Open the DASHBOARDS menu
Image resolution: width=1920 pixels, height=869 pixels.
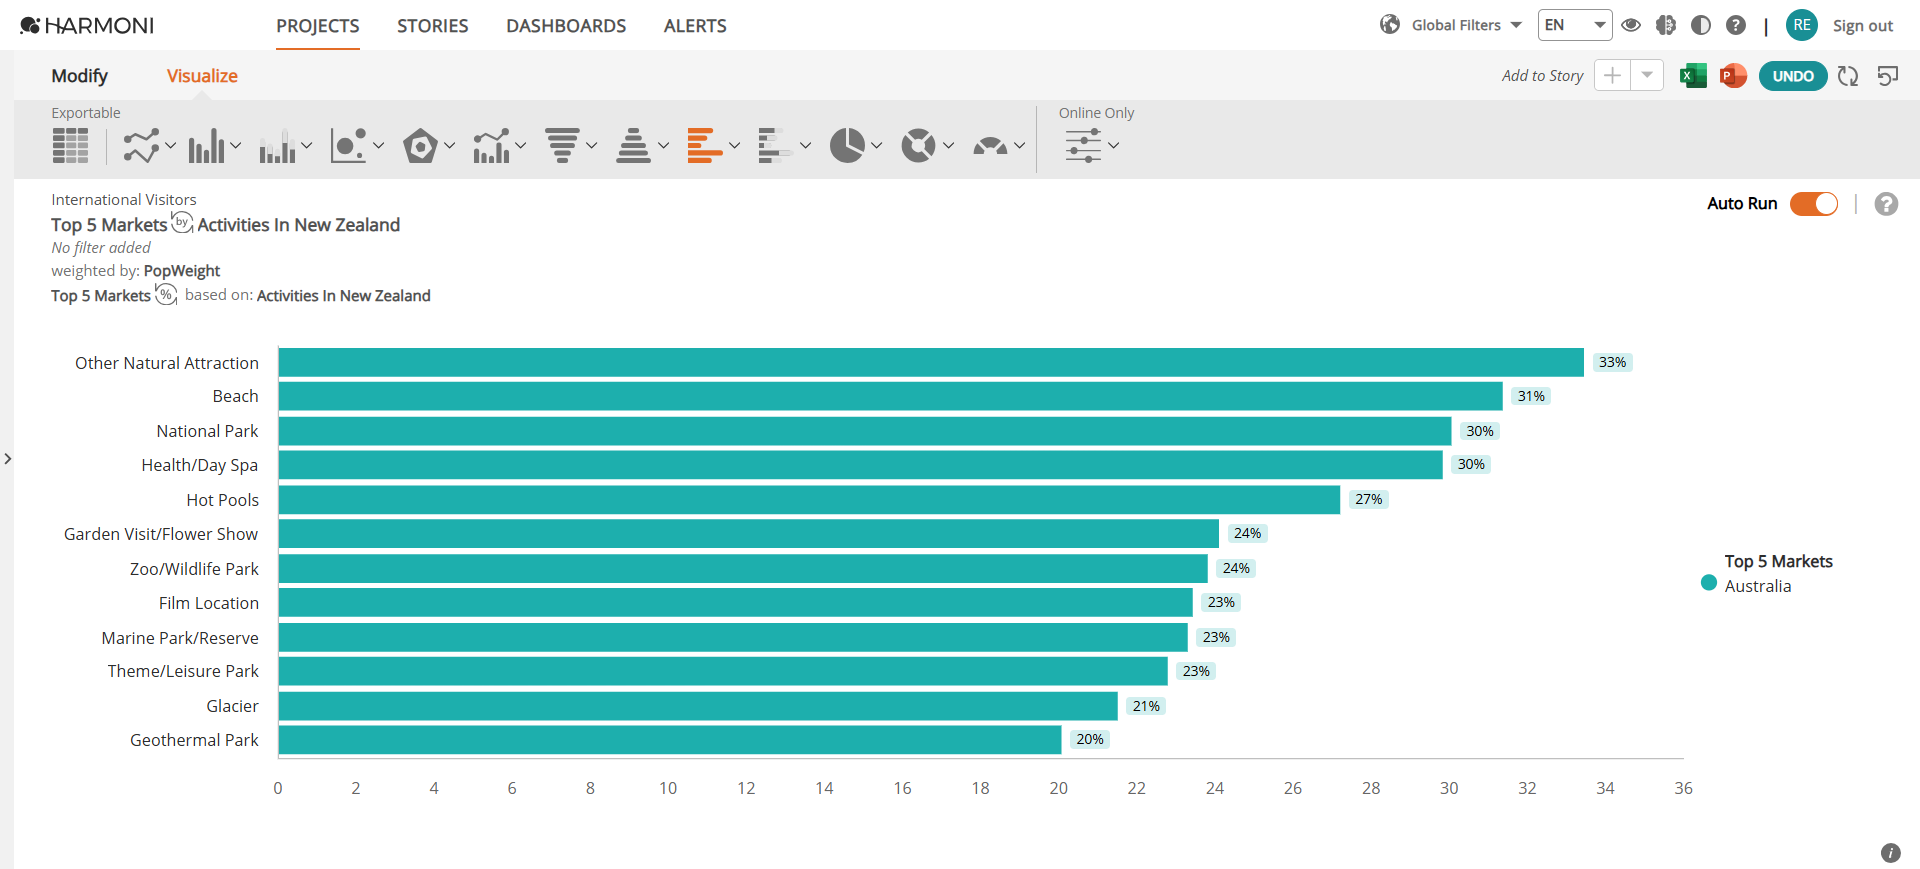tap(566, 26)
